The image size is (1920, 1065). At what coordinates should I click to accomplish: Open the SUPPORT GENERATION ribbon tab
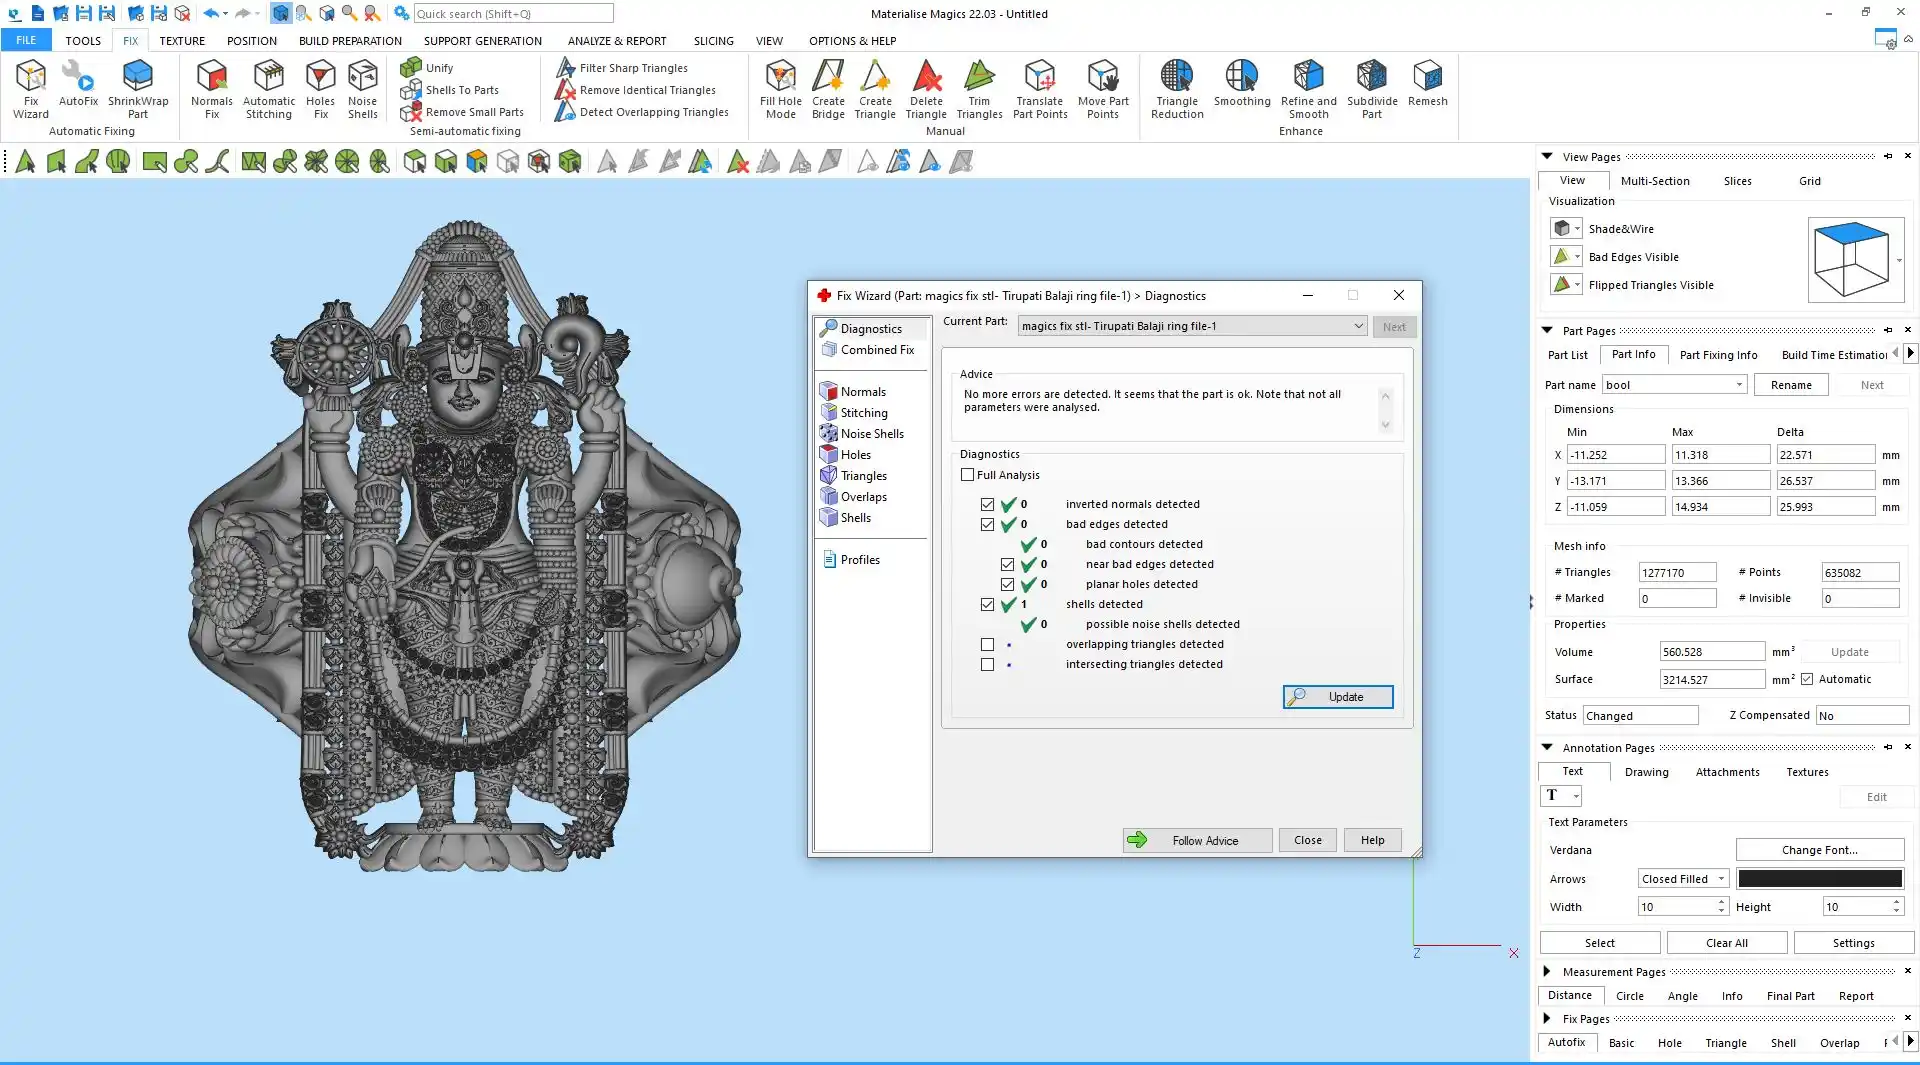pyautogui.click(x=482, y=41)
